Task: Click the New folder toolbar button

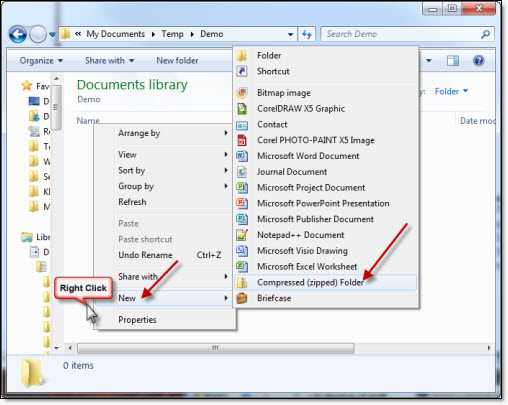Action: click(x=177, y=61)
